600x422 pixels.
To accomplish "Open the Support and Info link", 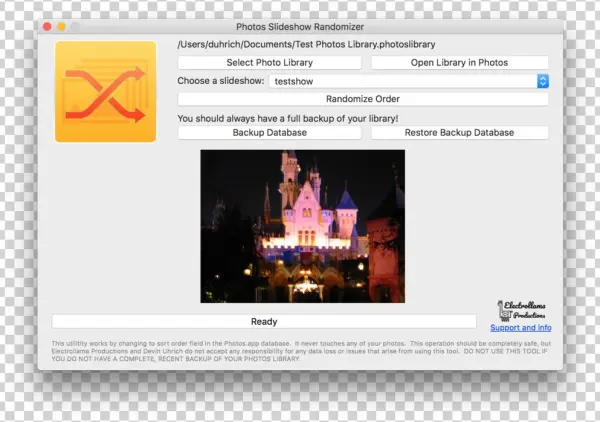I will (521, 327).
